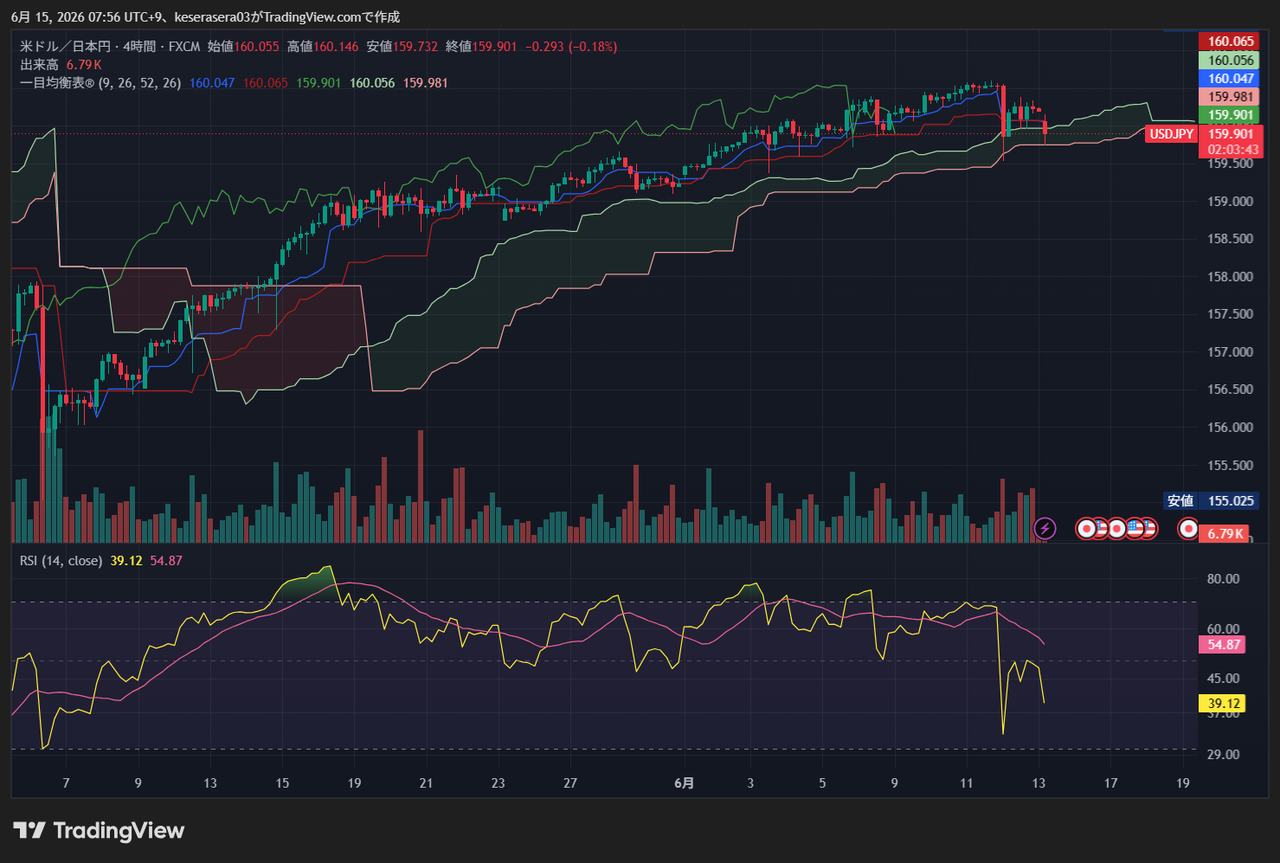
Task: Select the RSI (14, close) indicator legend
Action: (61, 561)
